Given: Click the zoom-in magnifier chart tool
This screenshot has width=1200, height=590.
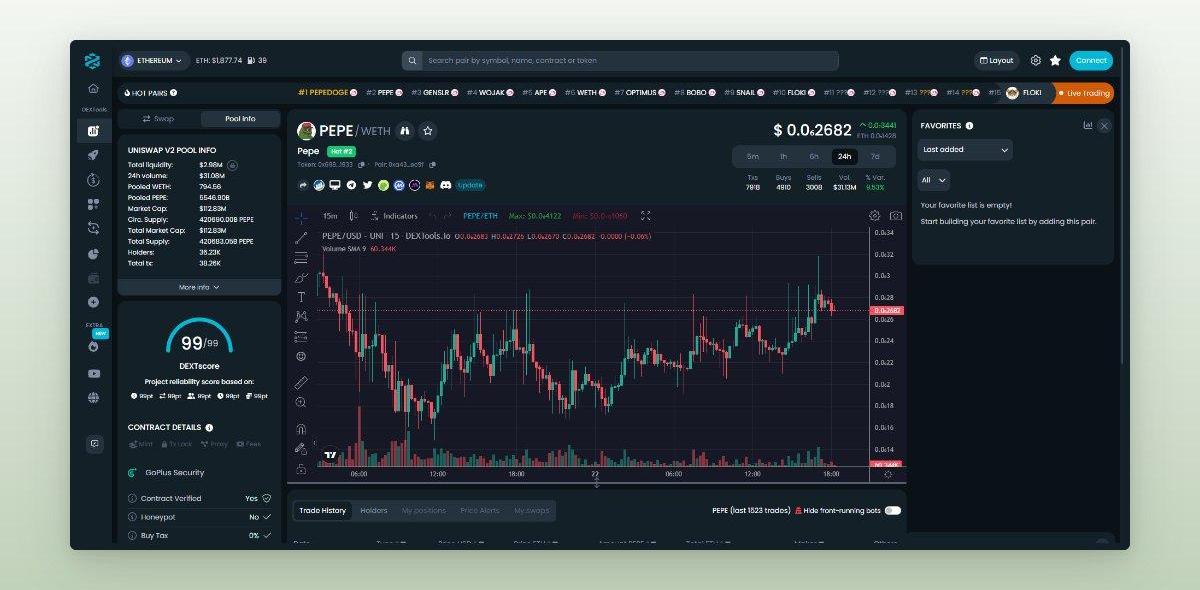Looking at the screenshot, I should tap(301, 402).
